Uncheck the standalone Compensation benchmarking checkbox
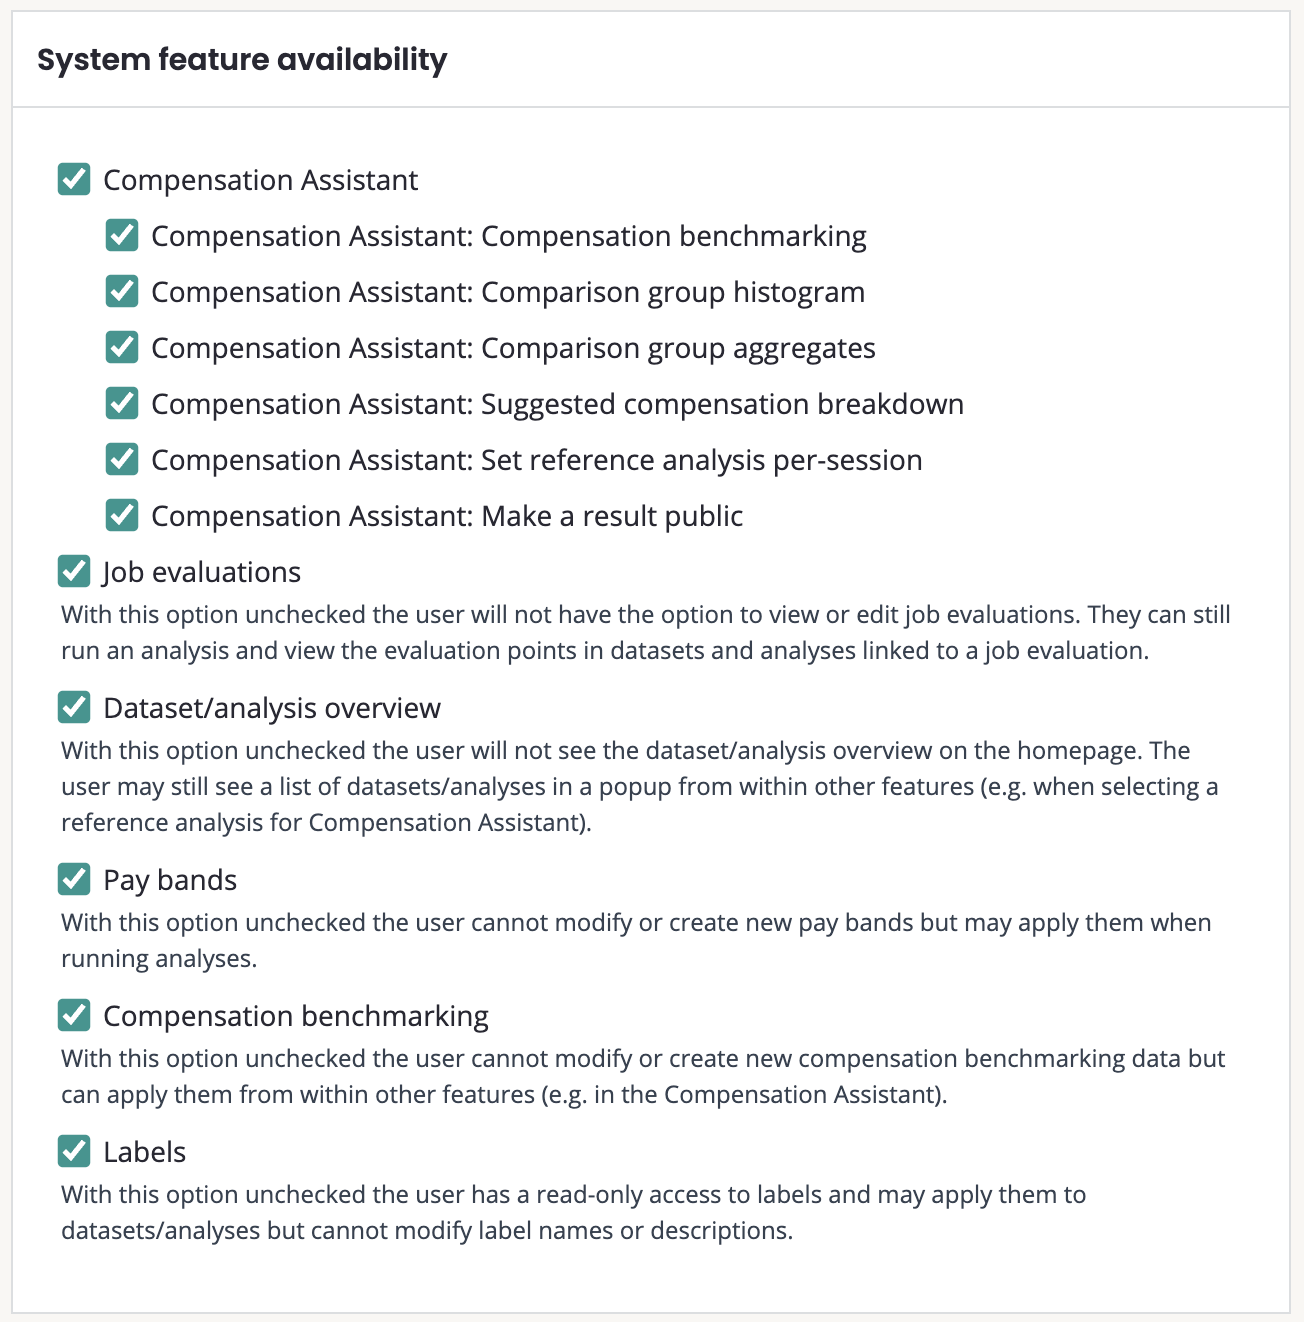Image resolution: width=1304 pixels, height=1322 pixels. point(74,1016)
